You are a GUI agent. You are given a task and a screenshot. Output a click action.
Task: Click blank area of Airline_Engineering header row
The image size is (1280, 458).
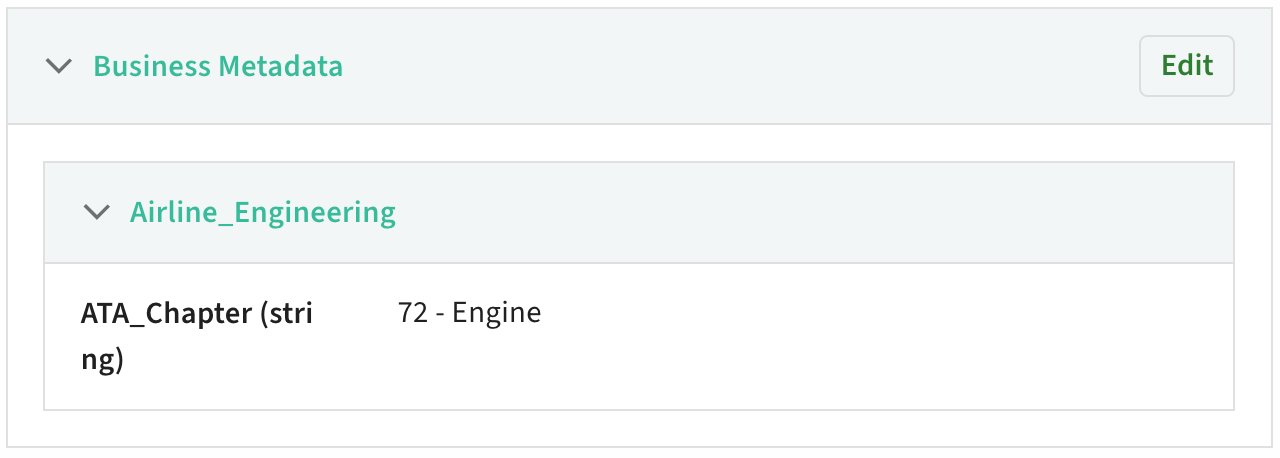(x=800, y=212)
